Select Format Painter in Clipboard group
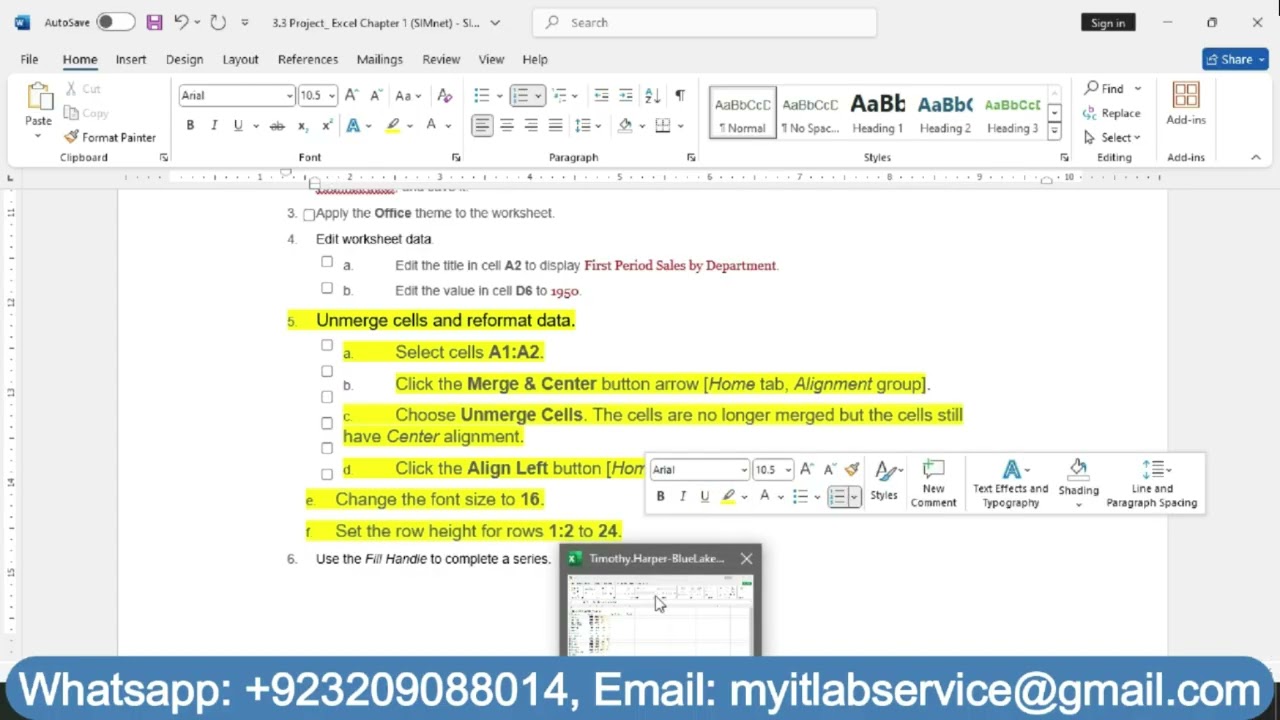 coord(110,137)
